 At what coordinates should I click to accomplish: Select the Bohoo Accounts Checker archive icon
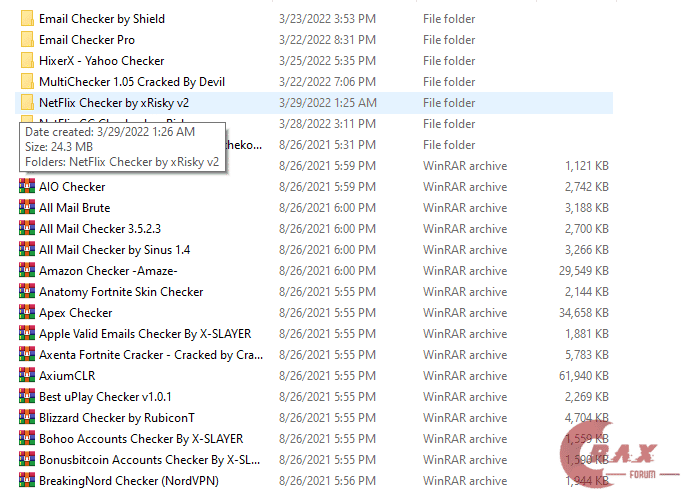click(27, 438)
